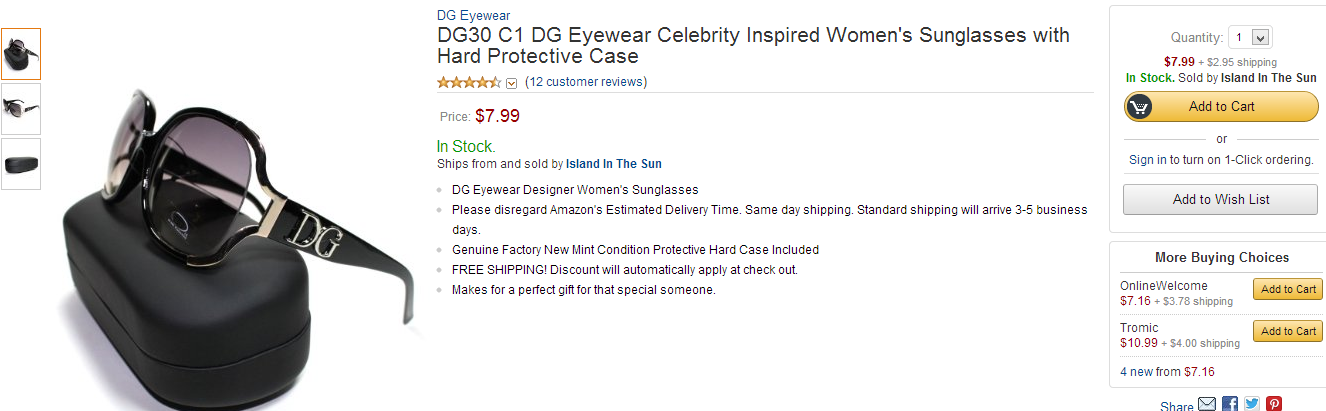
Task: Open the "4 new from $7.16" link
Action: coord(1167,372)
